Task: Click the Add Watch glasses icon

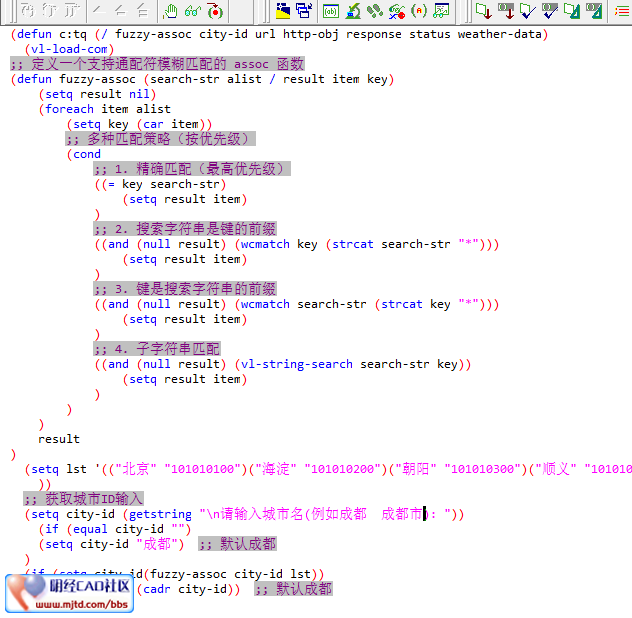Action: (x=192, y=11)
